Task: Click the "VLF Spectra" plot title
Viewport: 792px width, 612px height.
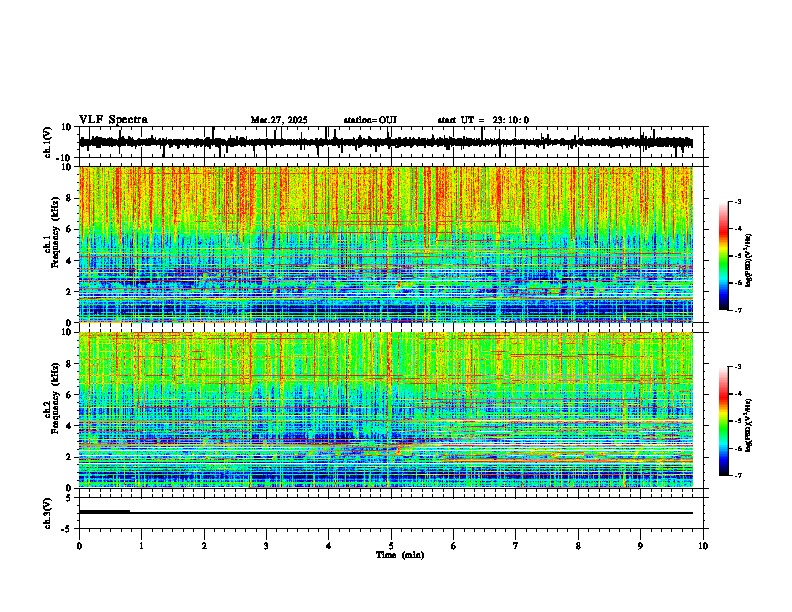Action: 113,119
